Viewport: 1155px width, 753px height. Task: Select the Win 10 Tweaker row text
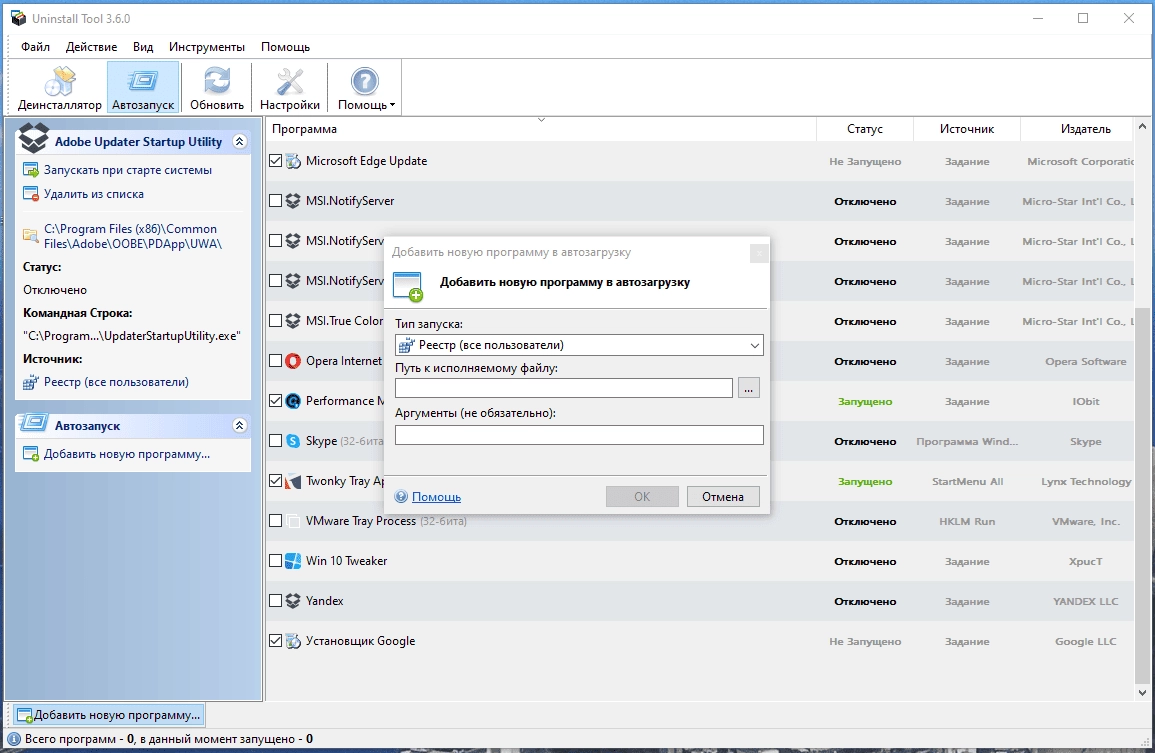click(x=346, y=561)
